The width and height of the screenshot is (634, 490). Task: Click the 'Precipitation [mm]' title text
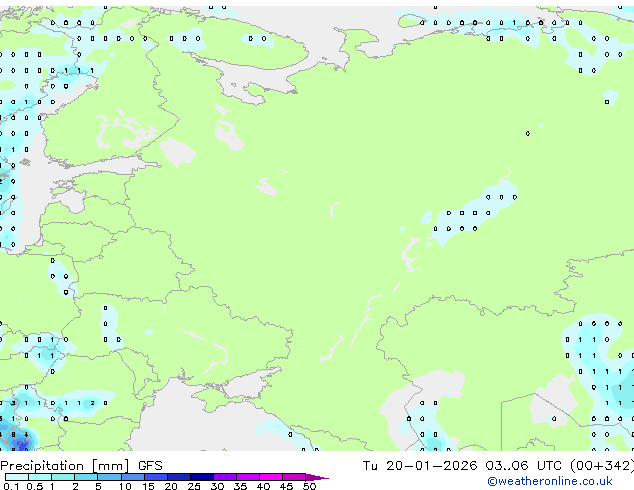[x=65, y=466]
